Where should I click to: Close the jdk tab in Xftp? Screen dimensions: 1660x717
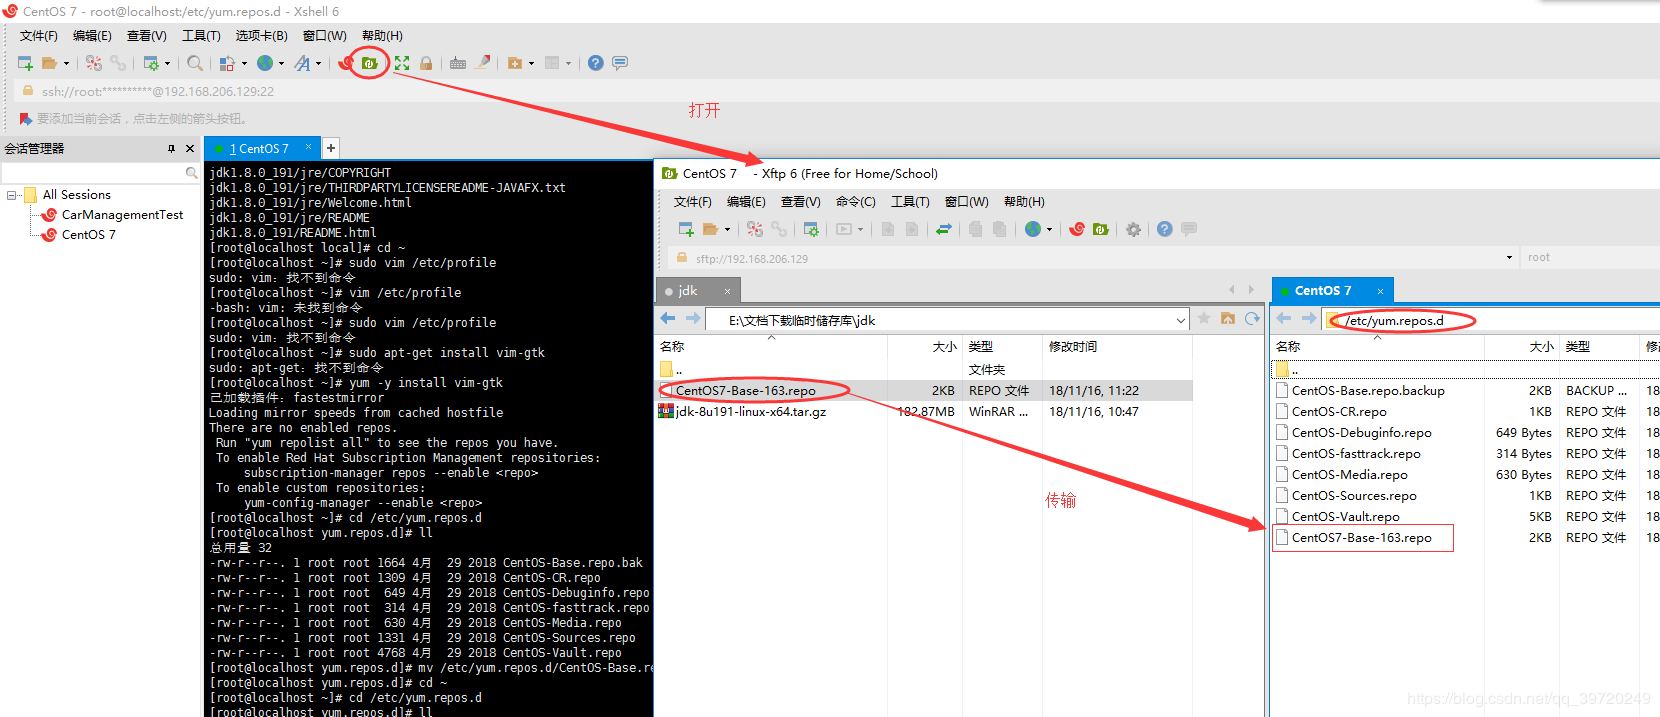coord(727,291)
